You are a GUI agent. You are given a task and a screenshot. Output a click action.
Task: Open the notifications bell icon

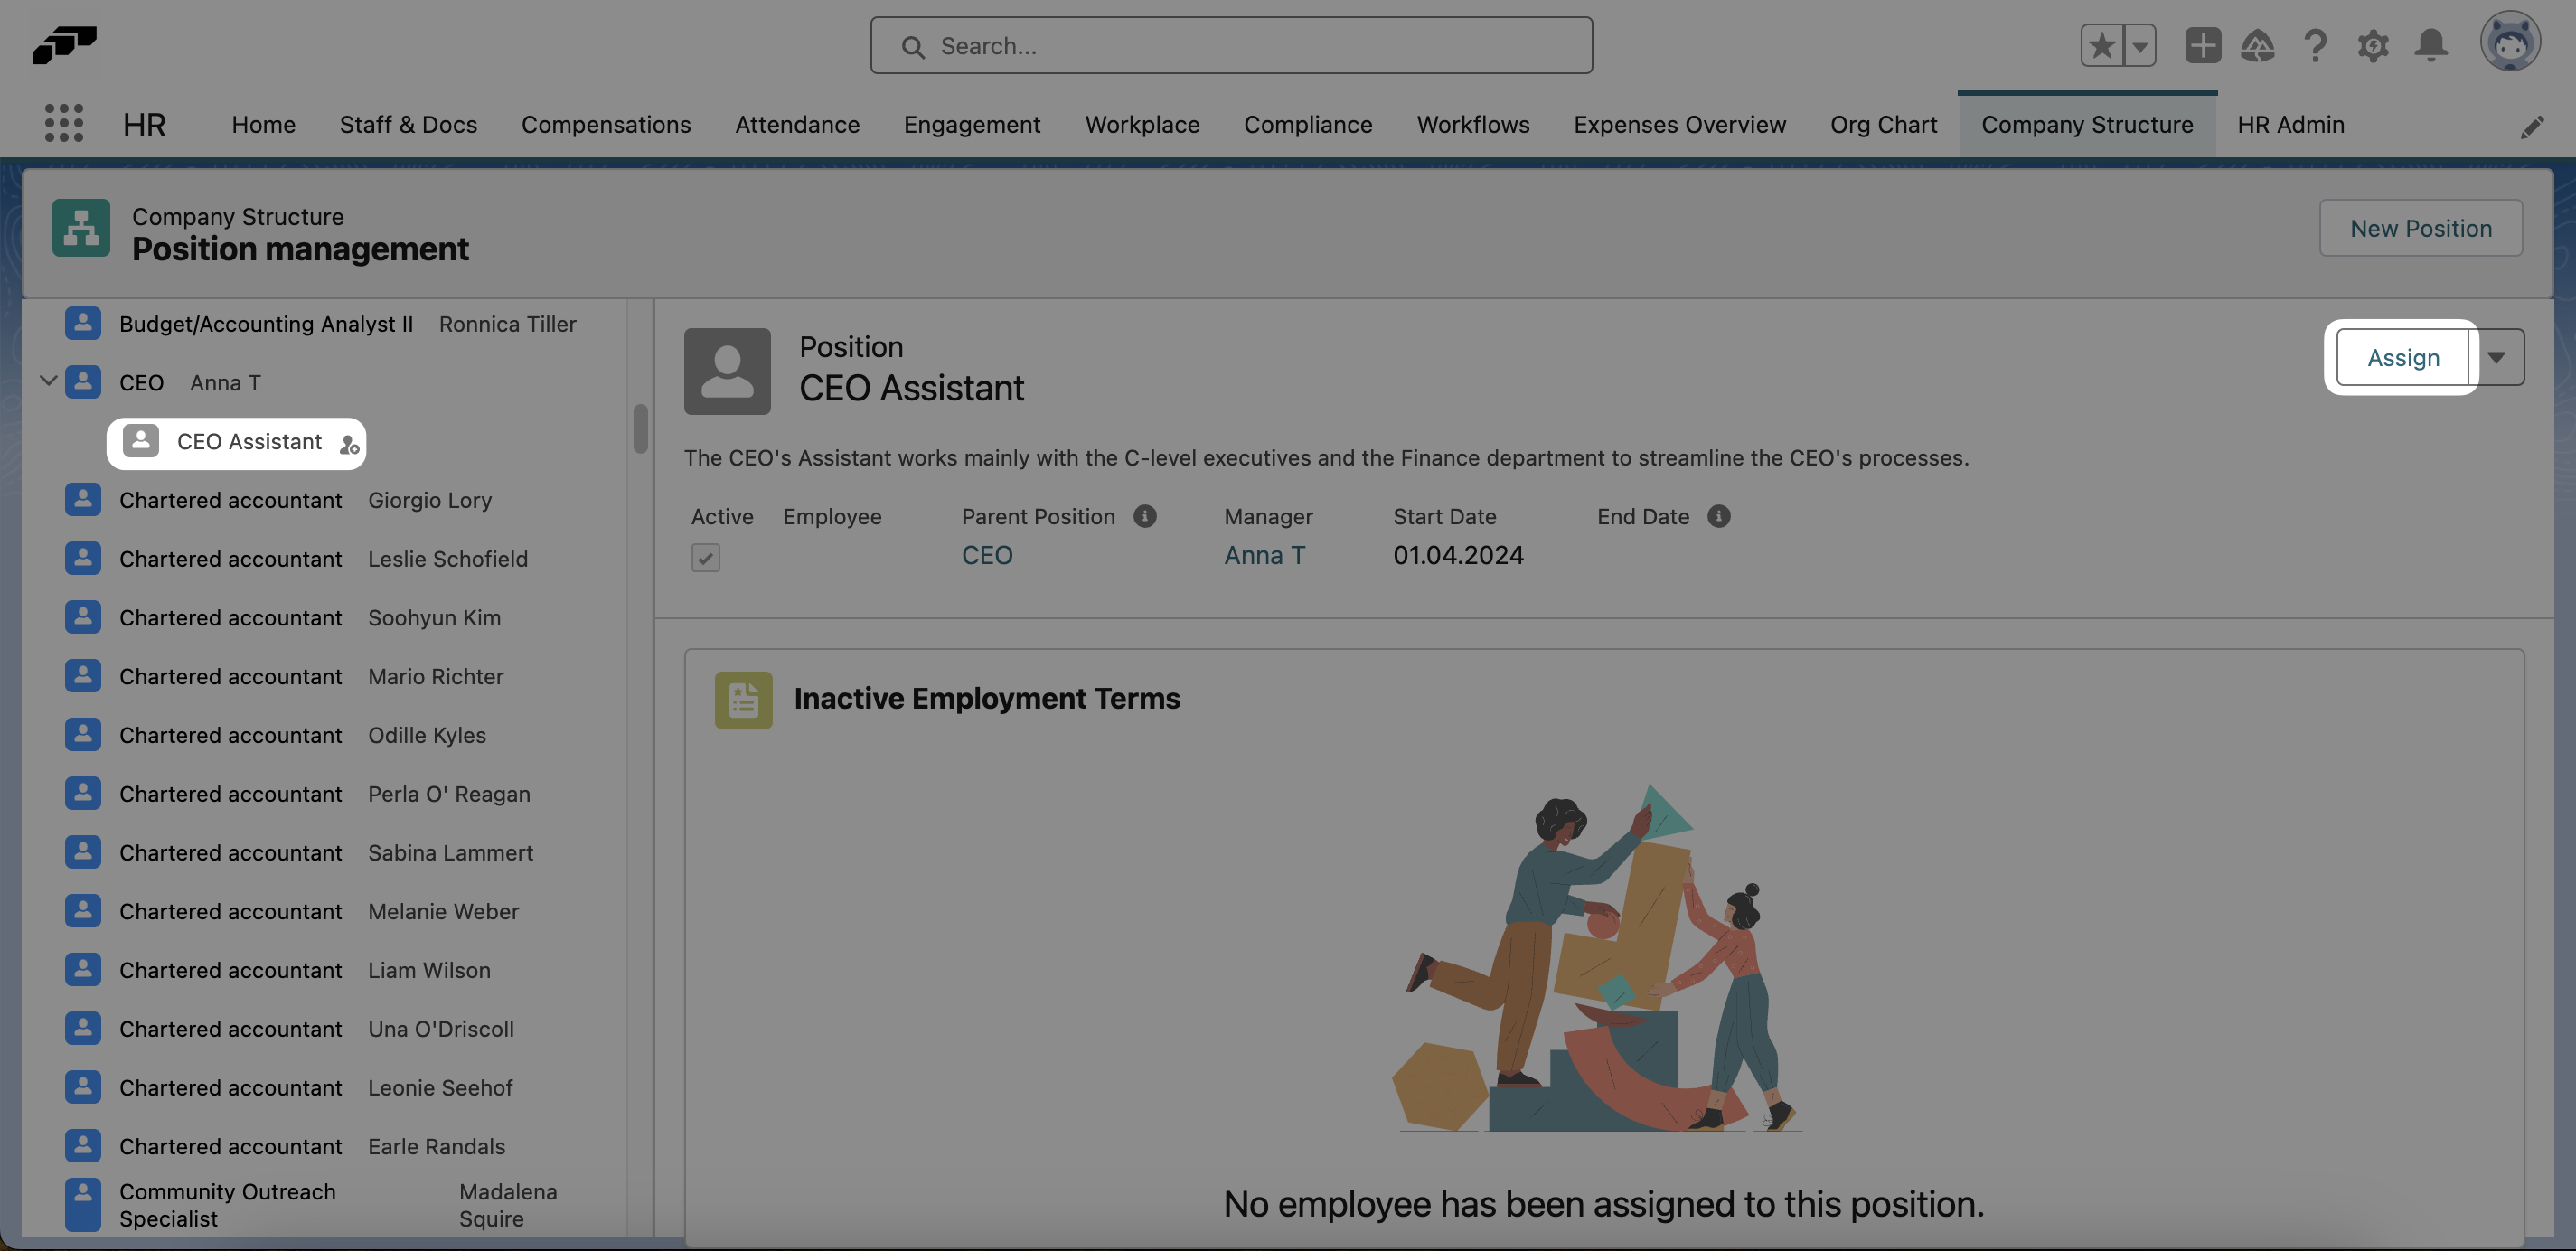2431,45
